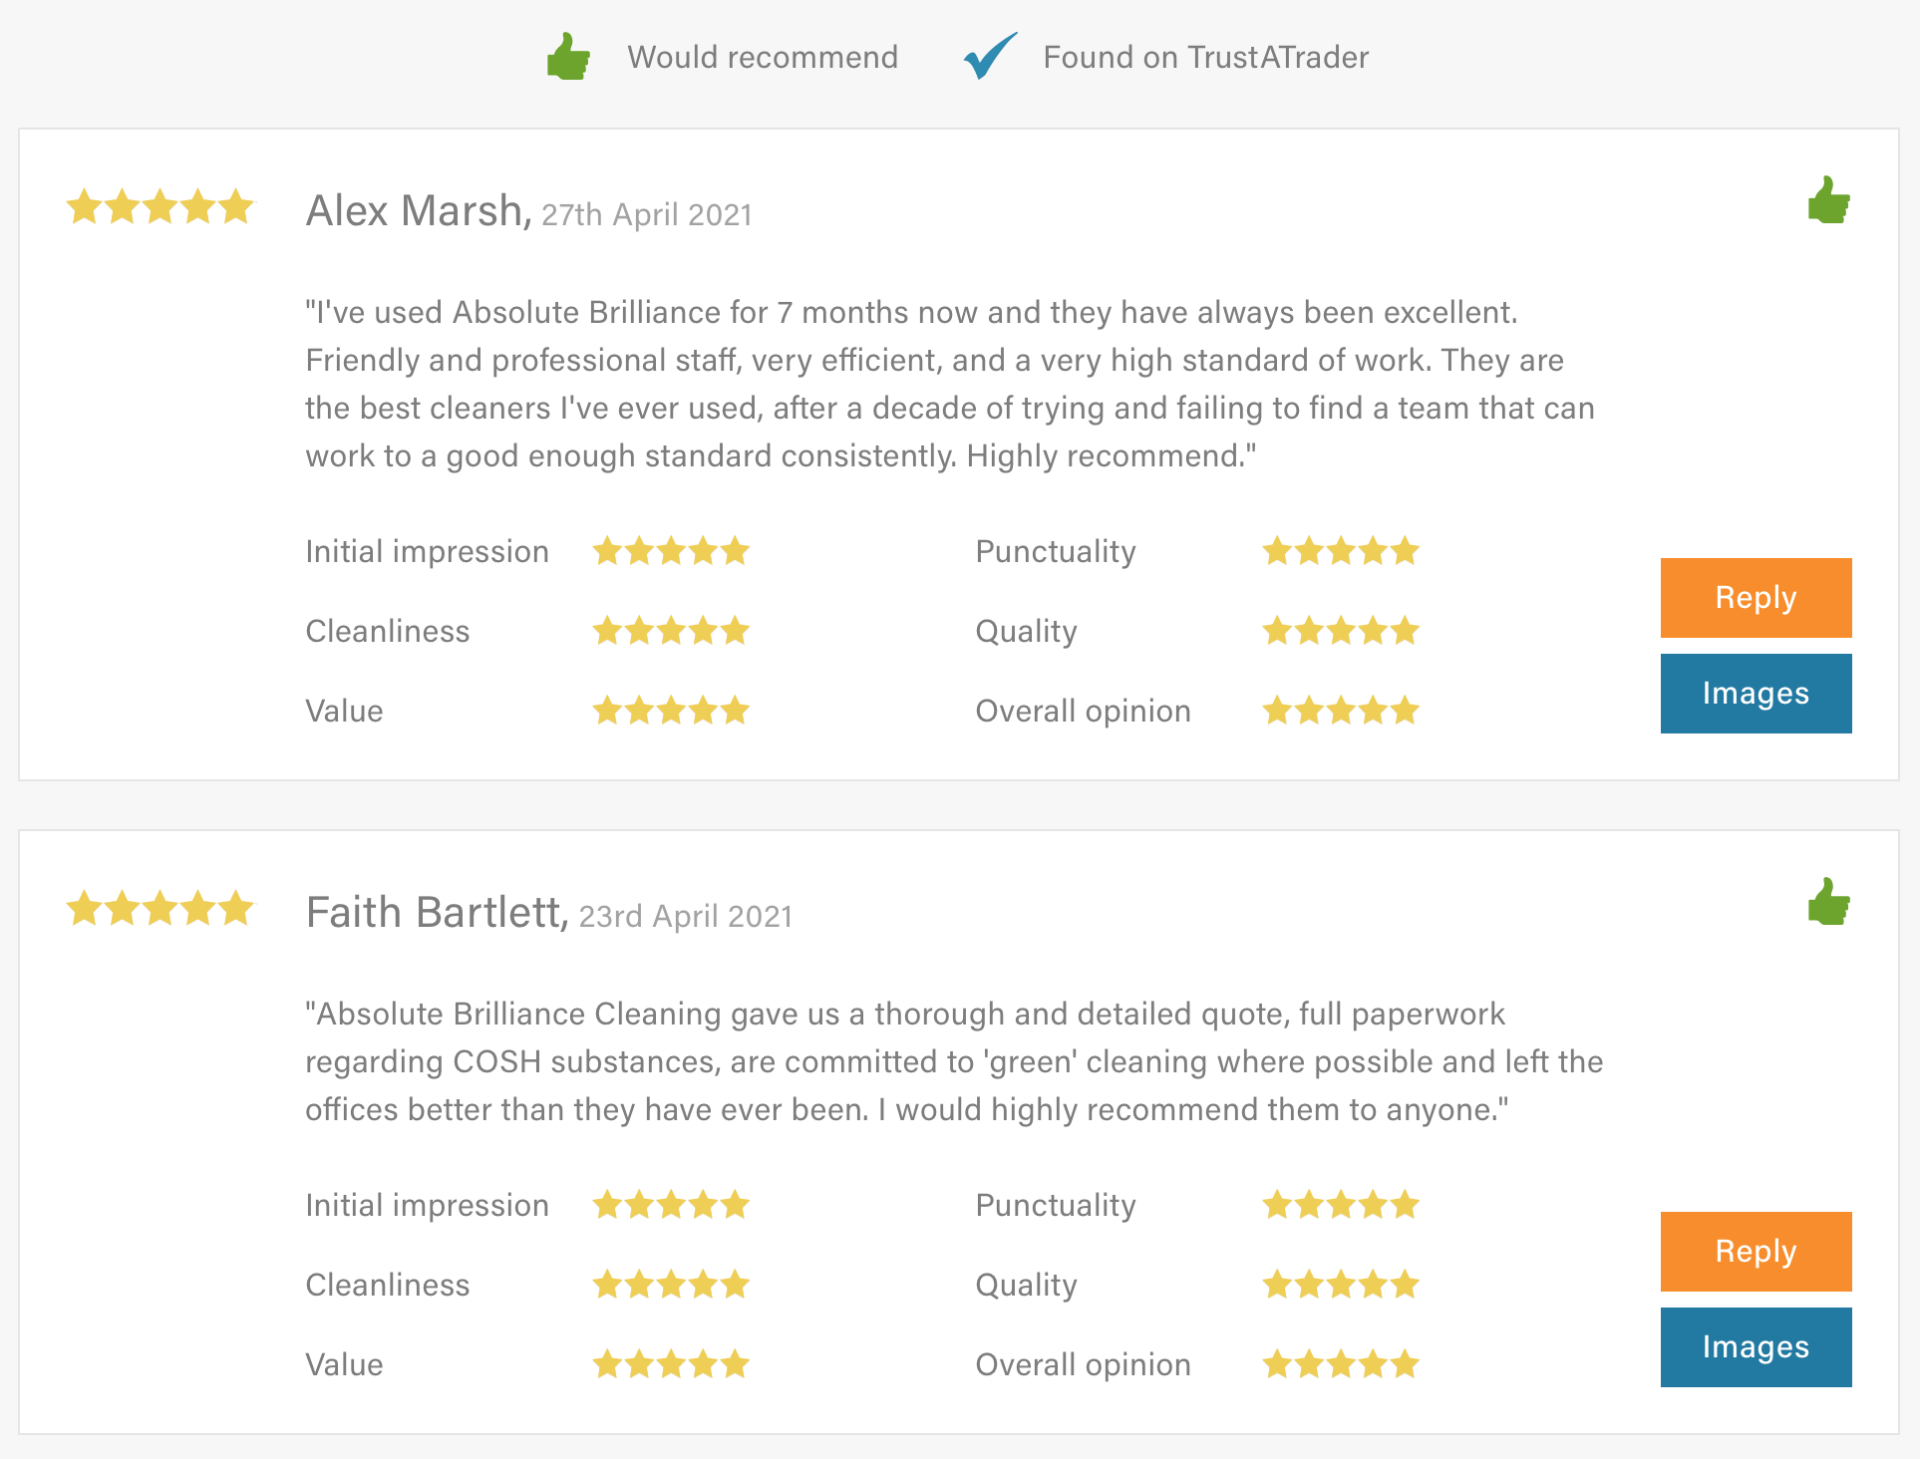Click Alex Marsh's Value star rating
The image size is (1920, 1459).
[670, 711]
